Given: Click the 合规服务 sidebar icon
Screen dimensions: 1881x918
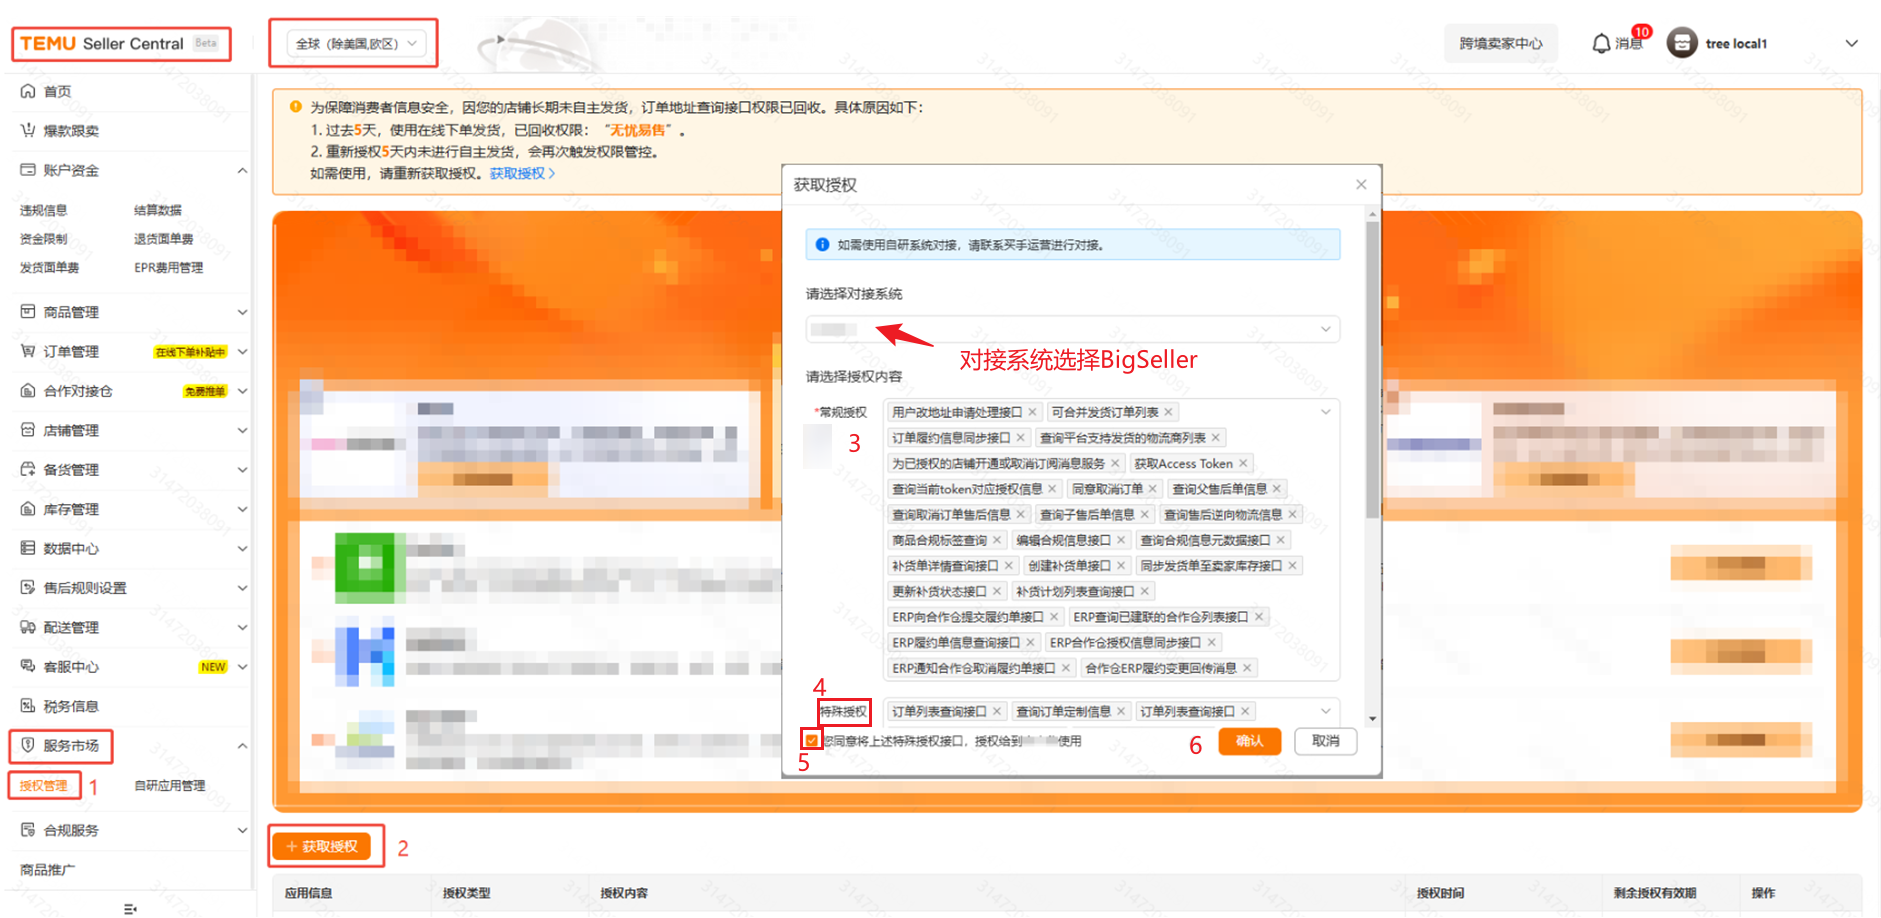Looking at the screenshot, I should (x=28, y=830).
